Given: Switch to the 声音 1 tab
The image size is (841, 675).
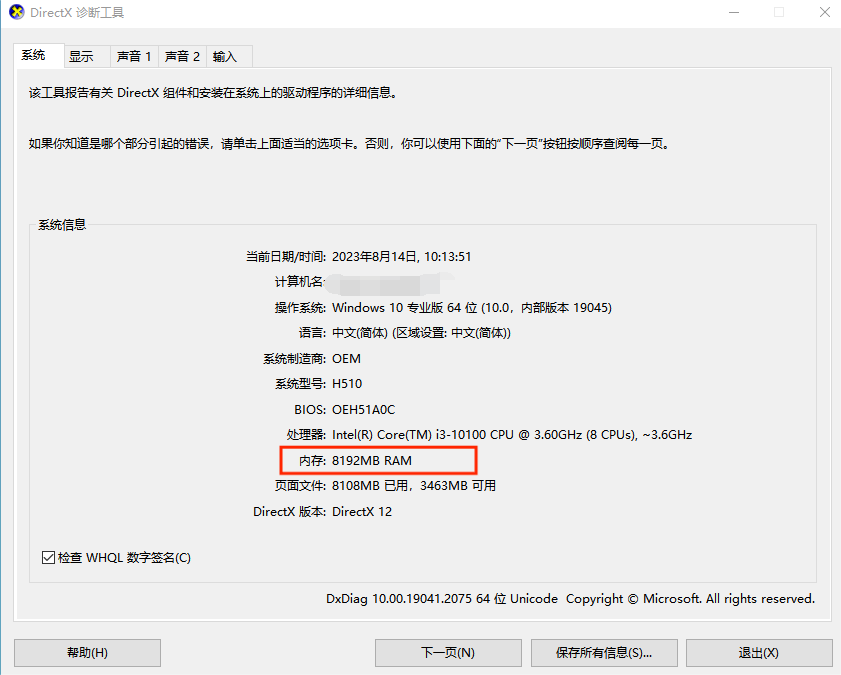Looking at the screenshot, I should click(x=133, y=56).
